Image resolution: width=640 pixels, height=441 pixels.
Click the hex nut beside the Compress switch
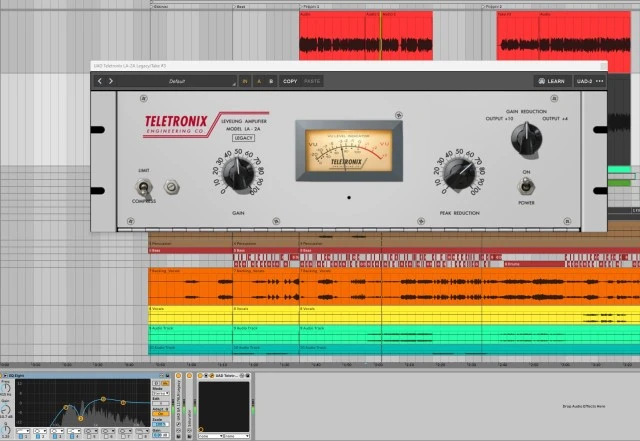171,187
